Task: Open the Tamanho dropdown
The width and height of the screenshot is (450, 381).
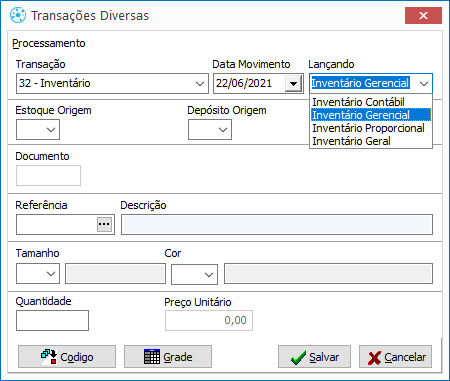Action: (38, 274)
